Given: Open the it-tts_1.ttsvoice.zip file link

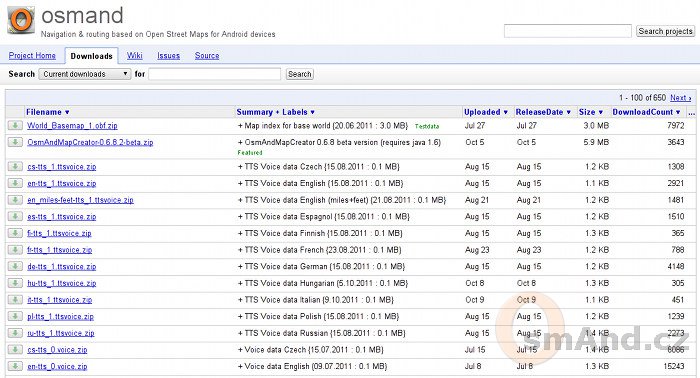Looking at the screenshot, I should pyautogui.click(x=59, y=300).
